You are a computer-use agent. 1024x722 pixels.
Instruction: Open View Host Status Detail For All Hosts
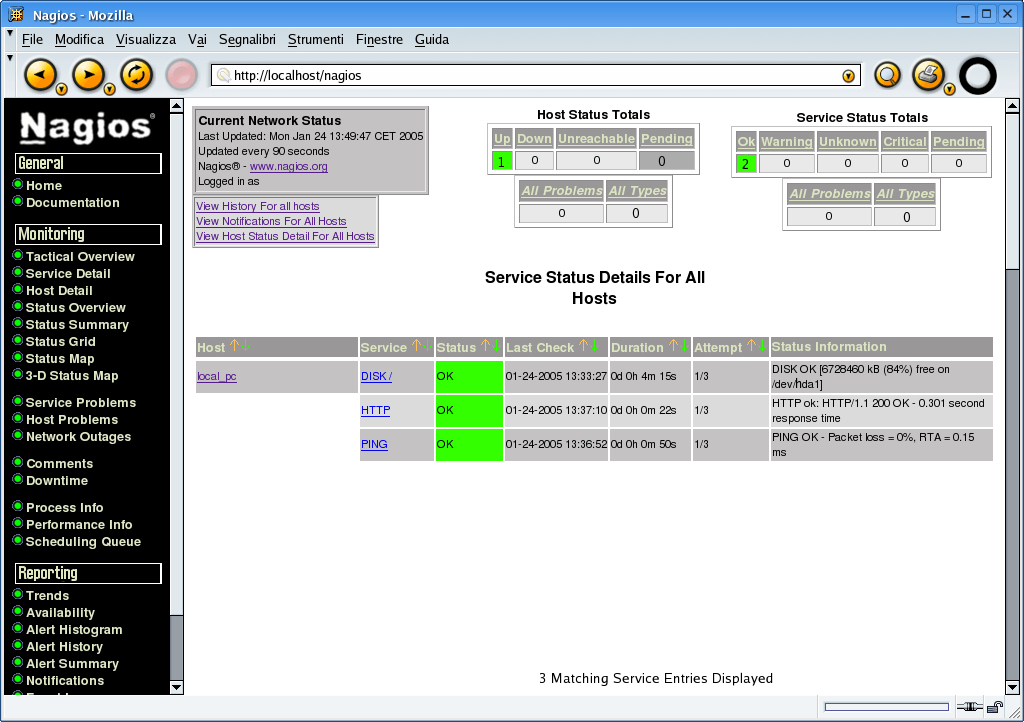click(285, 236)
